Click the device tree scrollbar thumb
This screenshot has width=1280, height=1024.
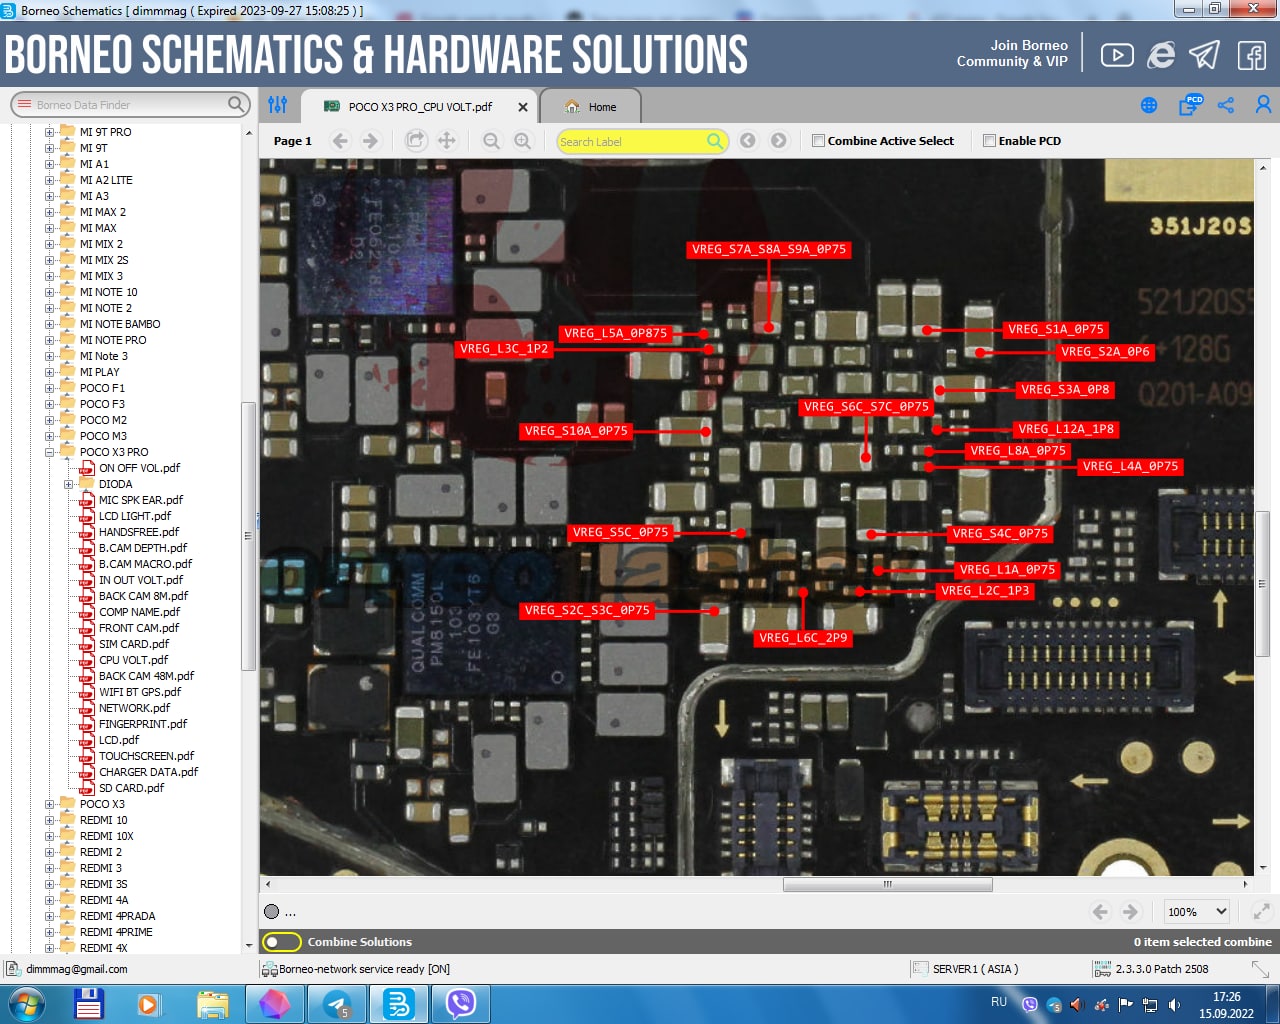coord(248,535)
